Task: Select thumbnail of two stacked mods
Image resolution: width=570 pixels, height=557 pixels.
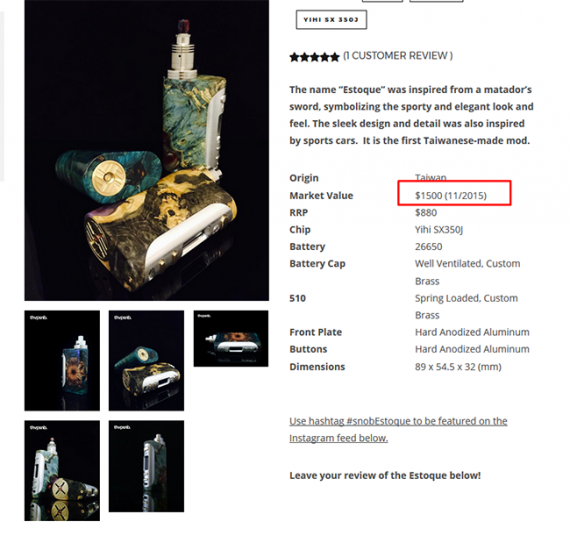Action: (x=146, y=360)
